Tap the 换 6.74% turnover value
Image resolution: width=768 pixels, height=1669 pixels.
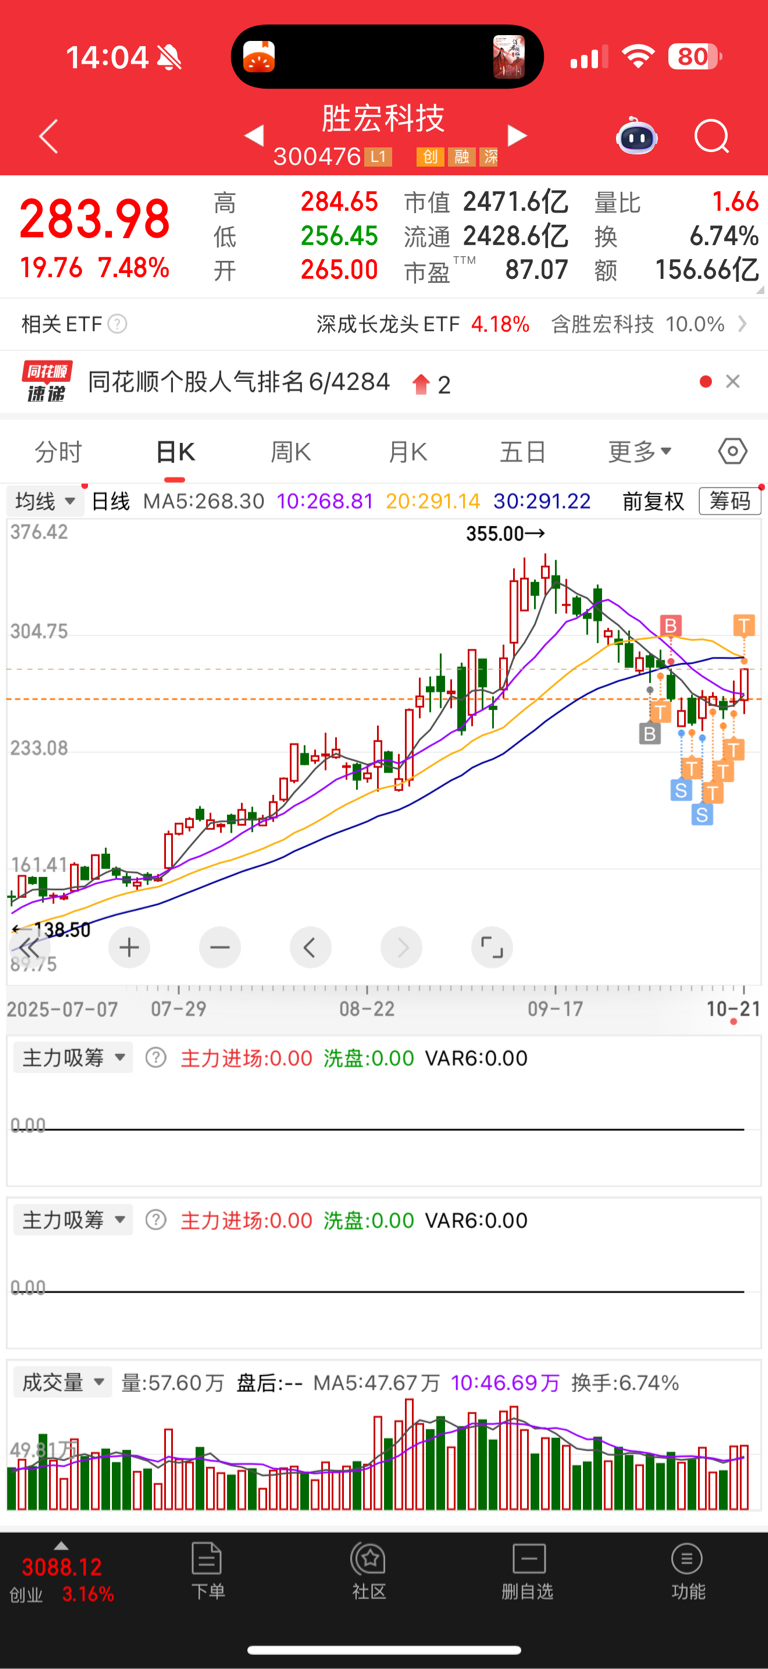(x=676, y=236)
